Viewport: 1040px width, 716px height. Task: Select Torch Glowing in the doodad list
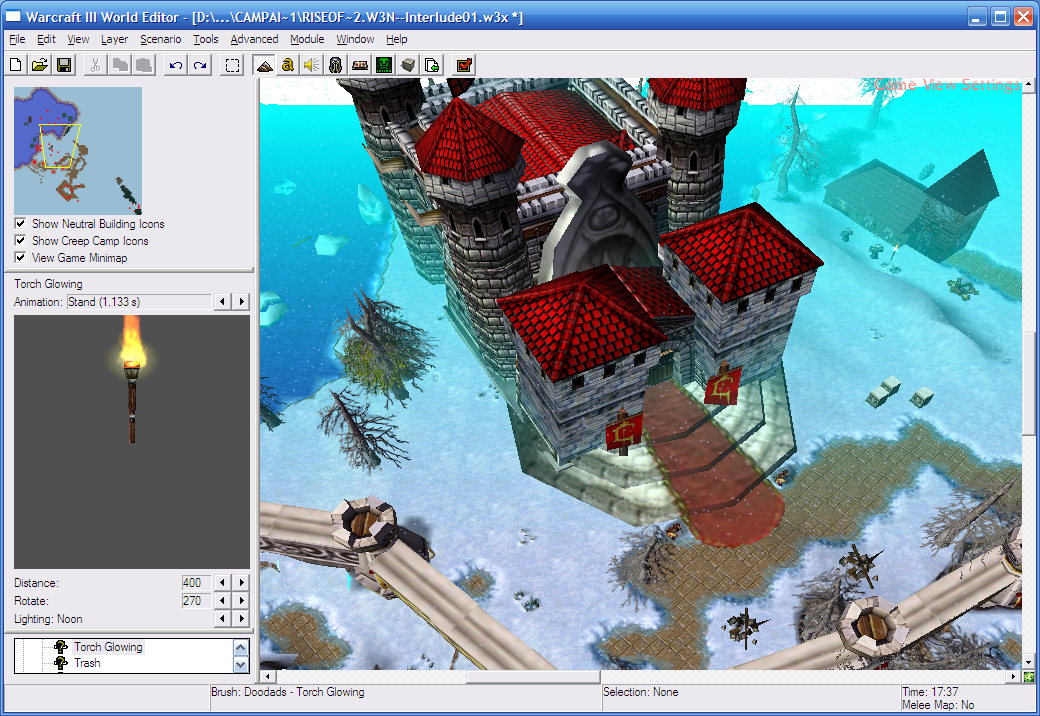pos(108,646)
